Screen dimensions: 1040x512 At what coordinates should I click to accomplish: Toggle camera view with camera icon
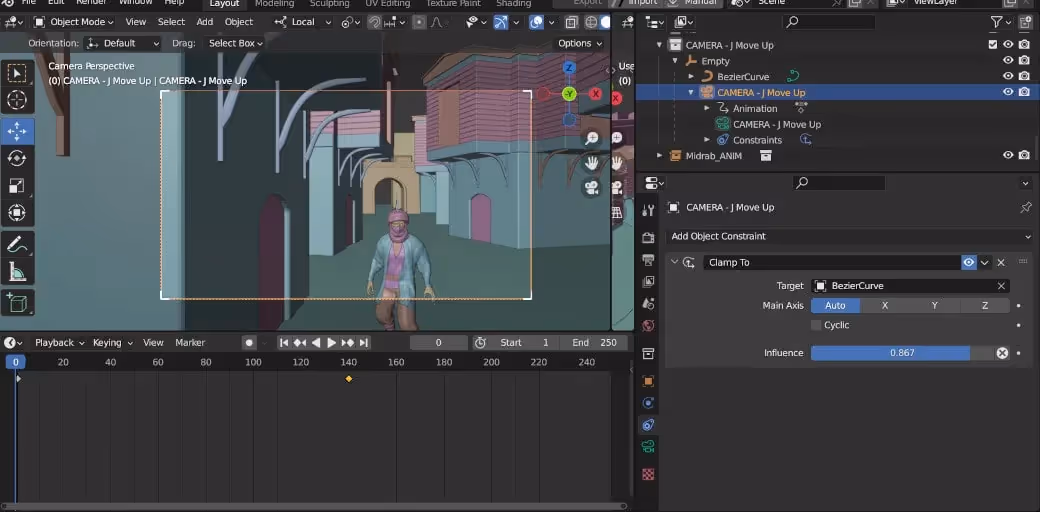[x=592, y=188]
